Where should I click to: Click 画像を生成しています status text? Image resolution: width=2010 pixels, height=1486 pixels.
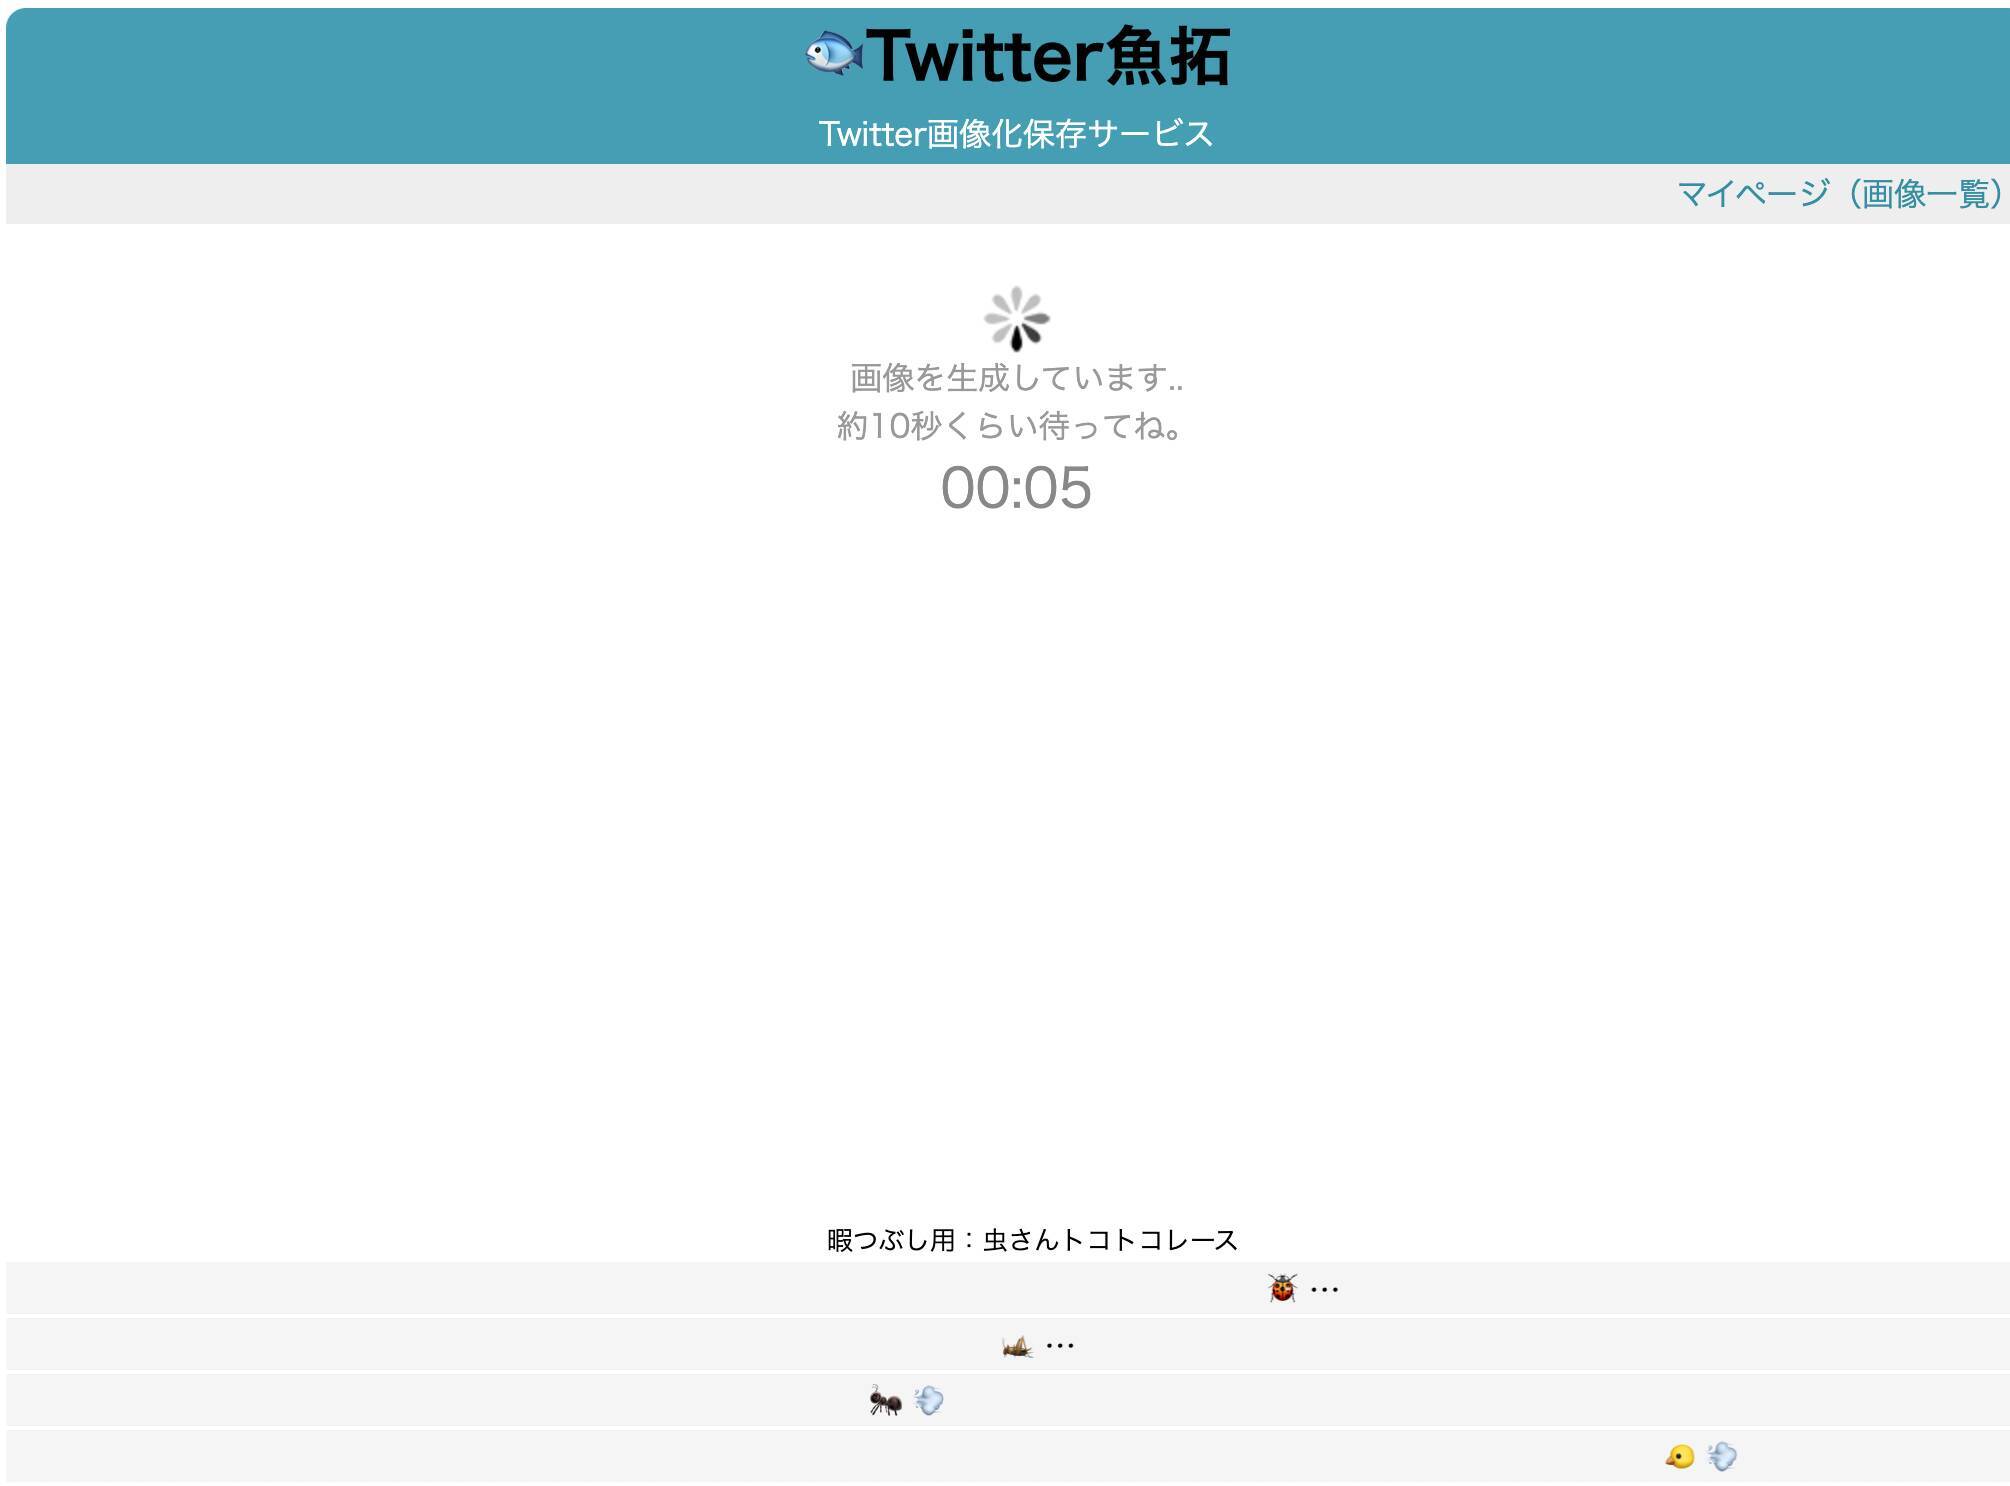click(x=1016, y=378)
